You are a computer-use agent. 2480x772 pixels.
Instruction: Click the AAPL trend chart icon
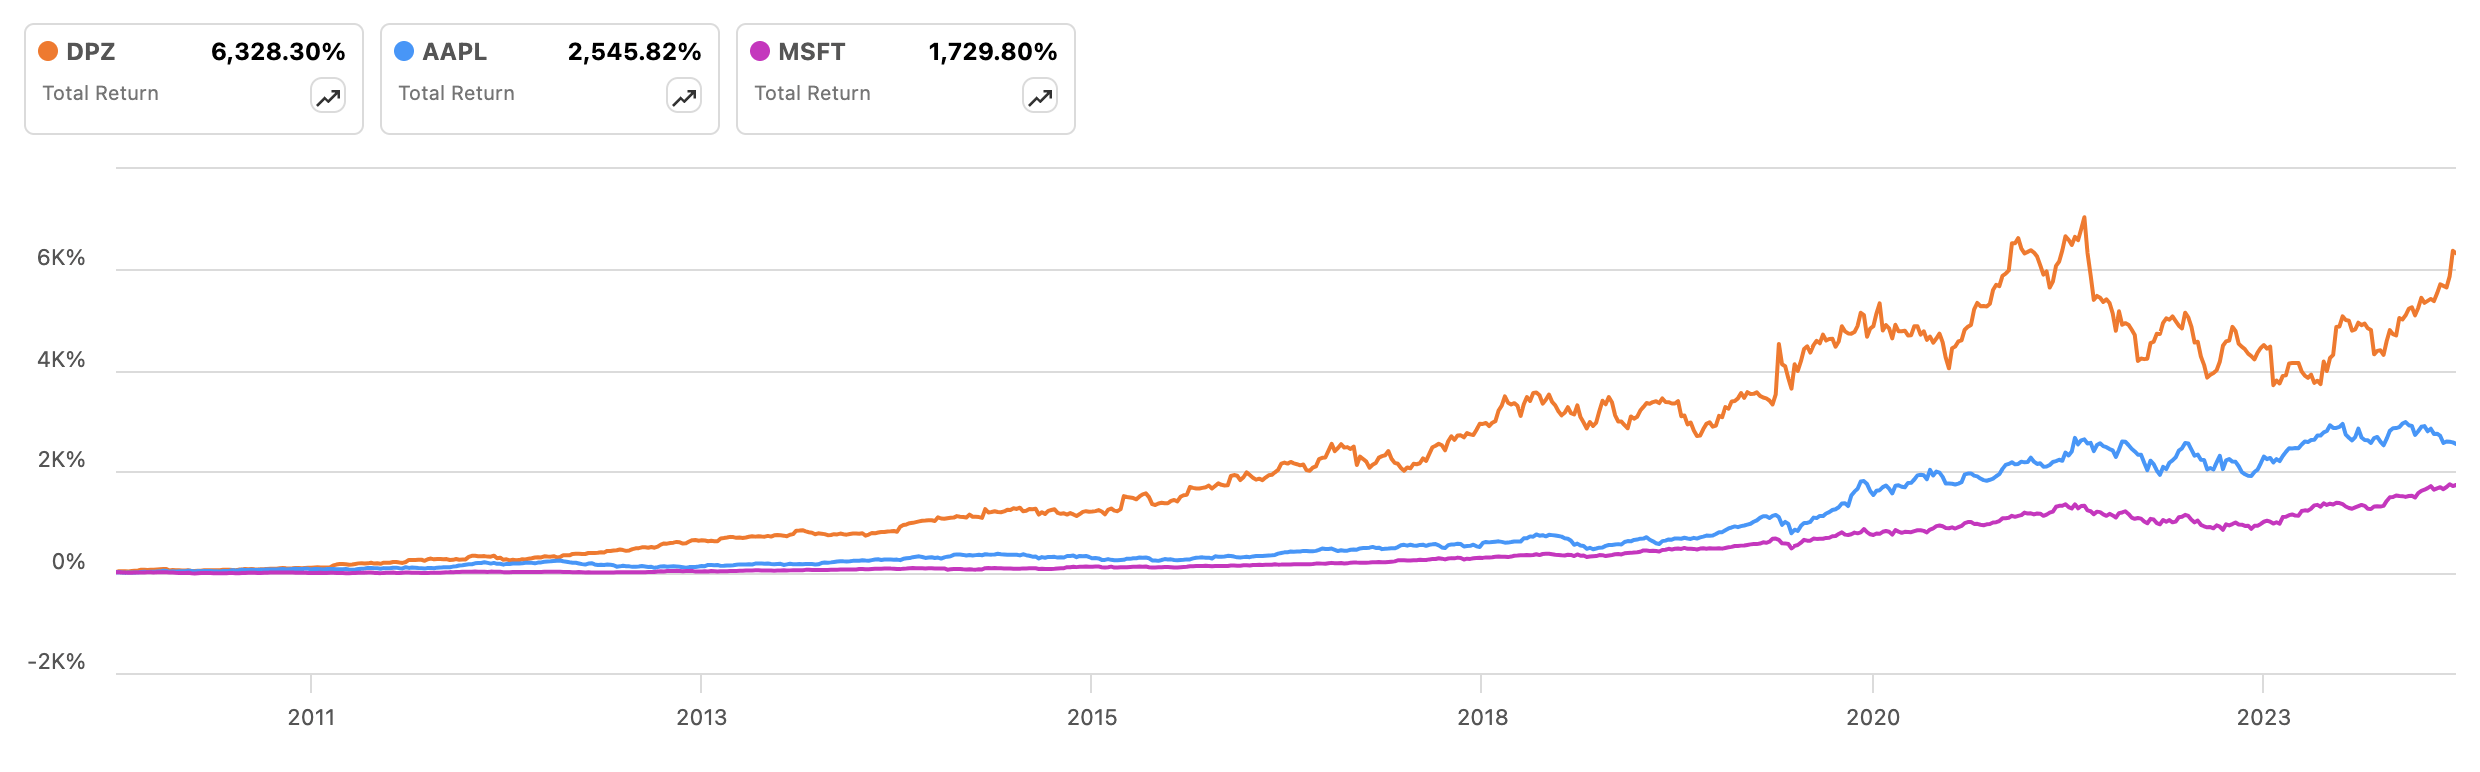pyautogui.click(x=684, y=96)
